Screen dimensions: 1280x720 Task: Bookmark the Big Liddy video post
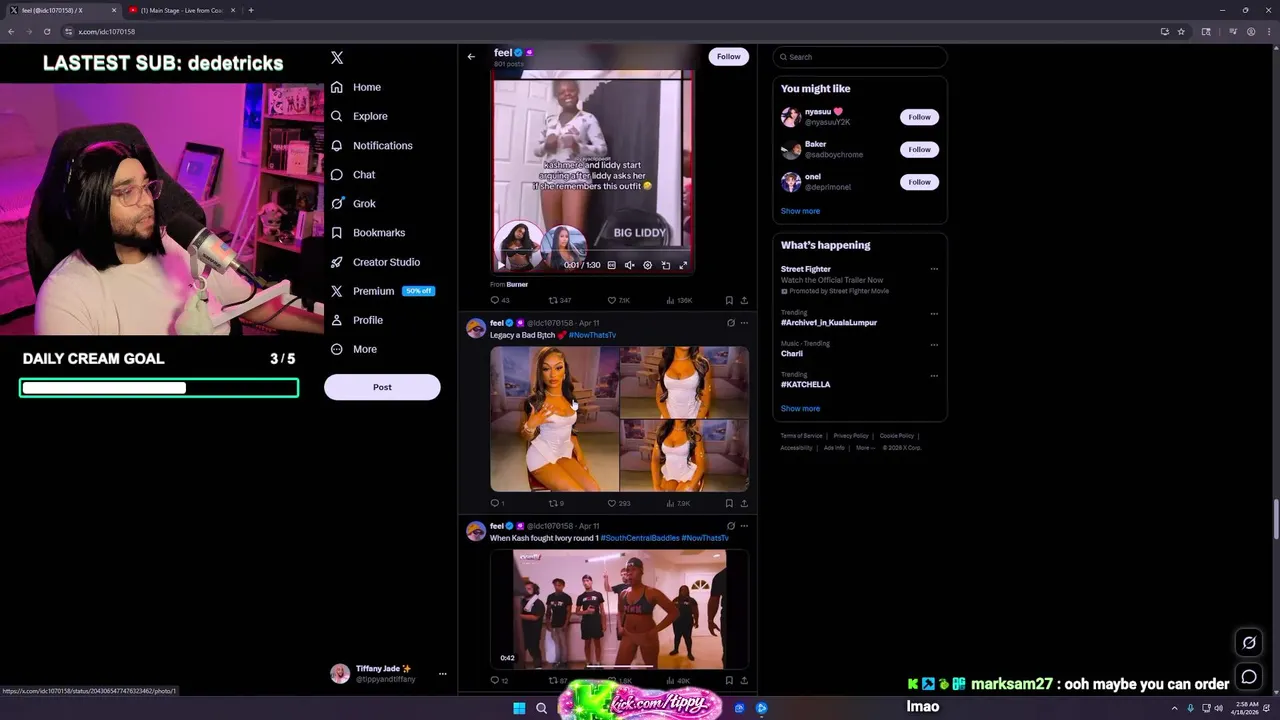[x=729, y=300]
